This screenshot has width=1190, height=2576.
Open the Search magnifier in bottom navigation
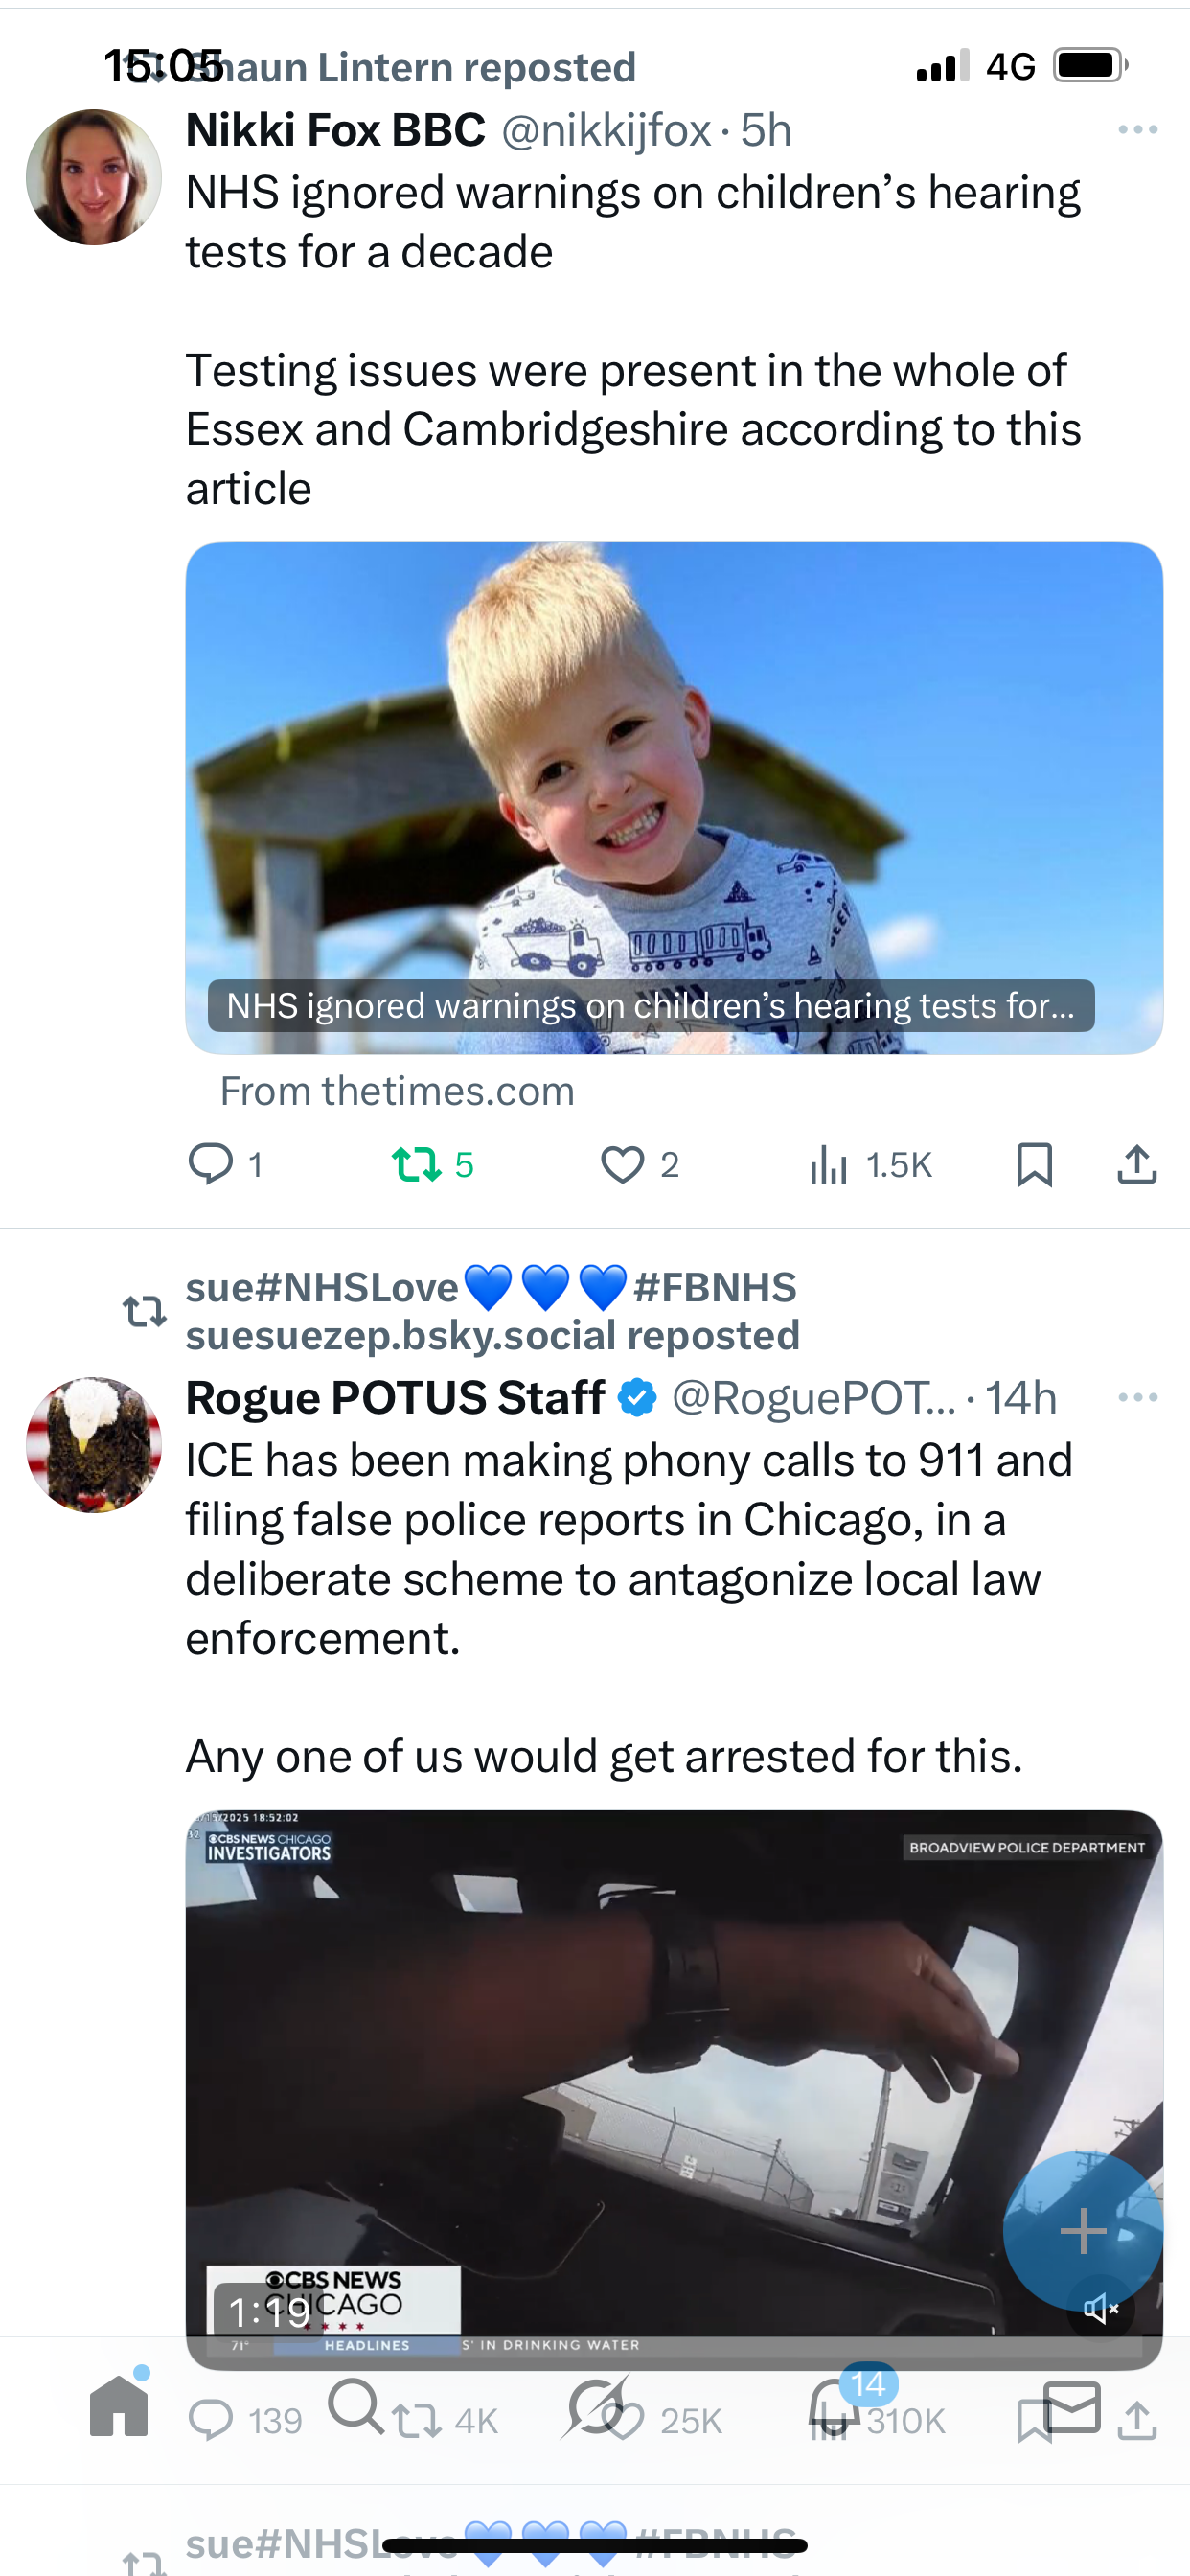pyautogui.click(x=355, y=2406)
